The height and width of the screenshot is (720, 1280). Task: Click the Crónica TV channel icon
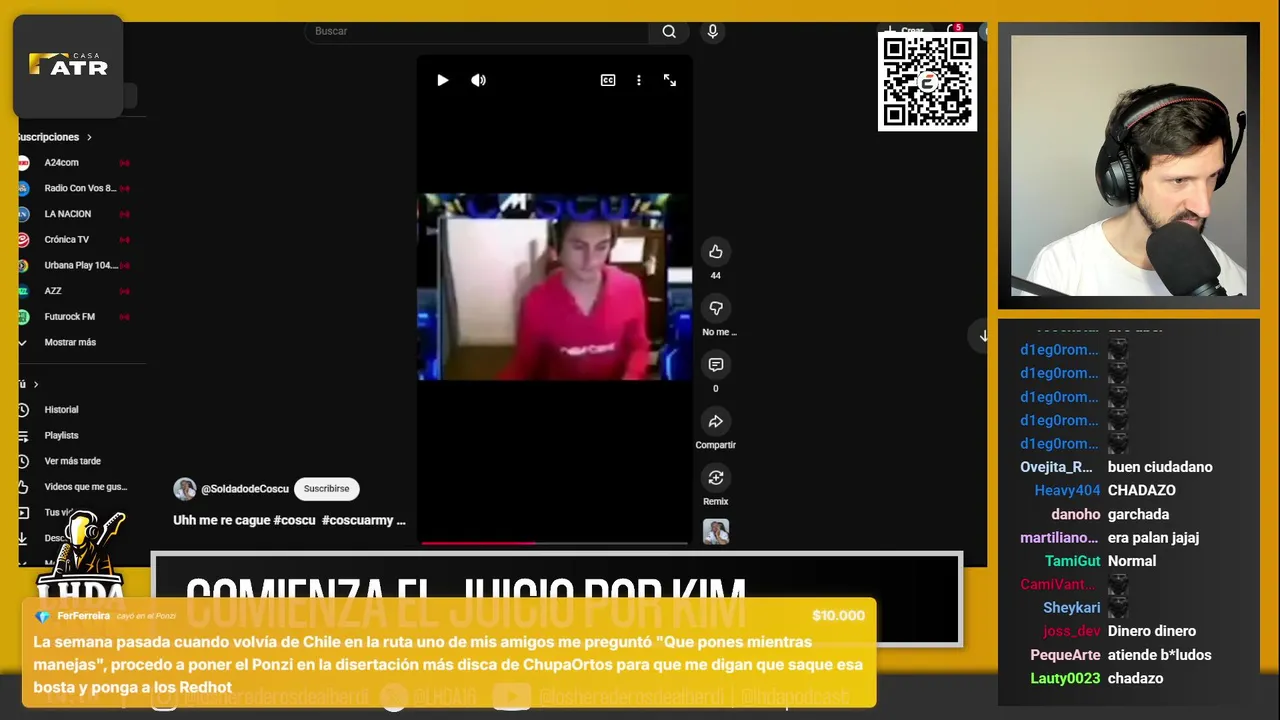click(x=23, y=240)
